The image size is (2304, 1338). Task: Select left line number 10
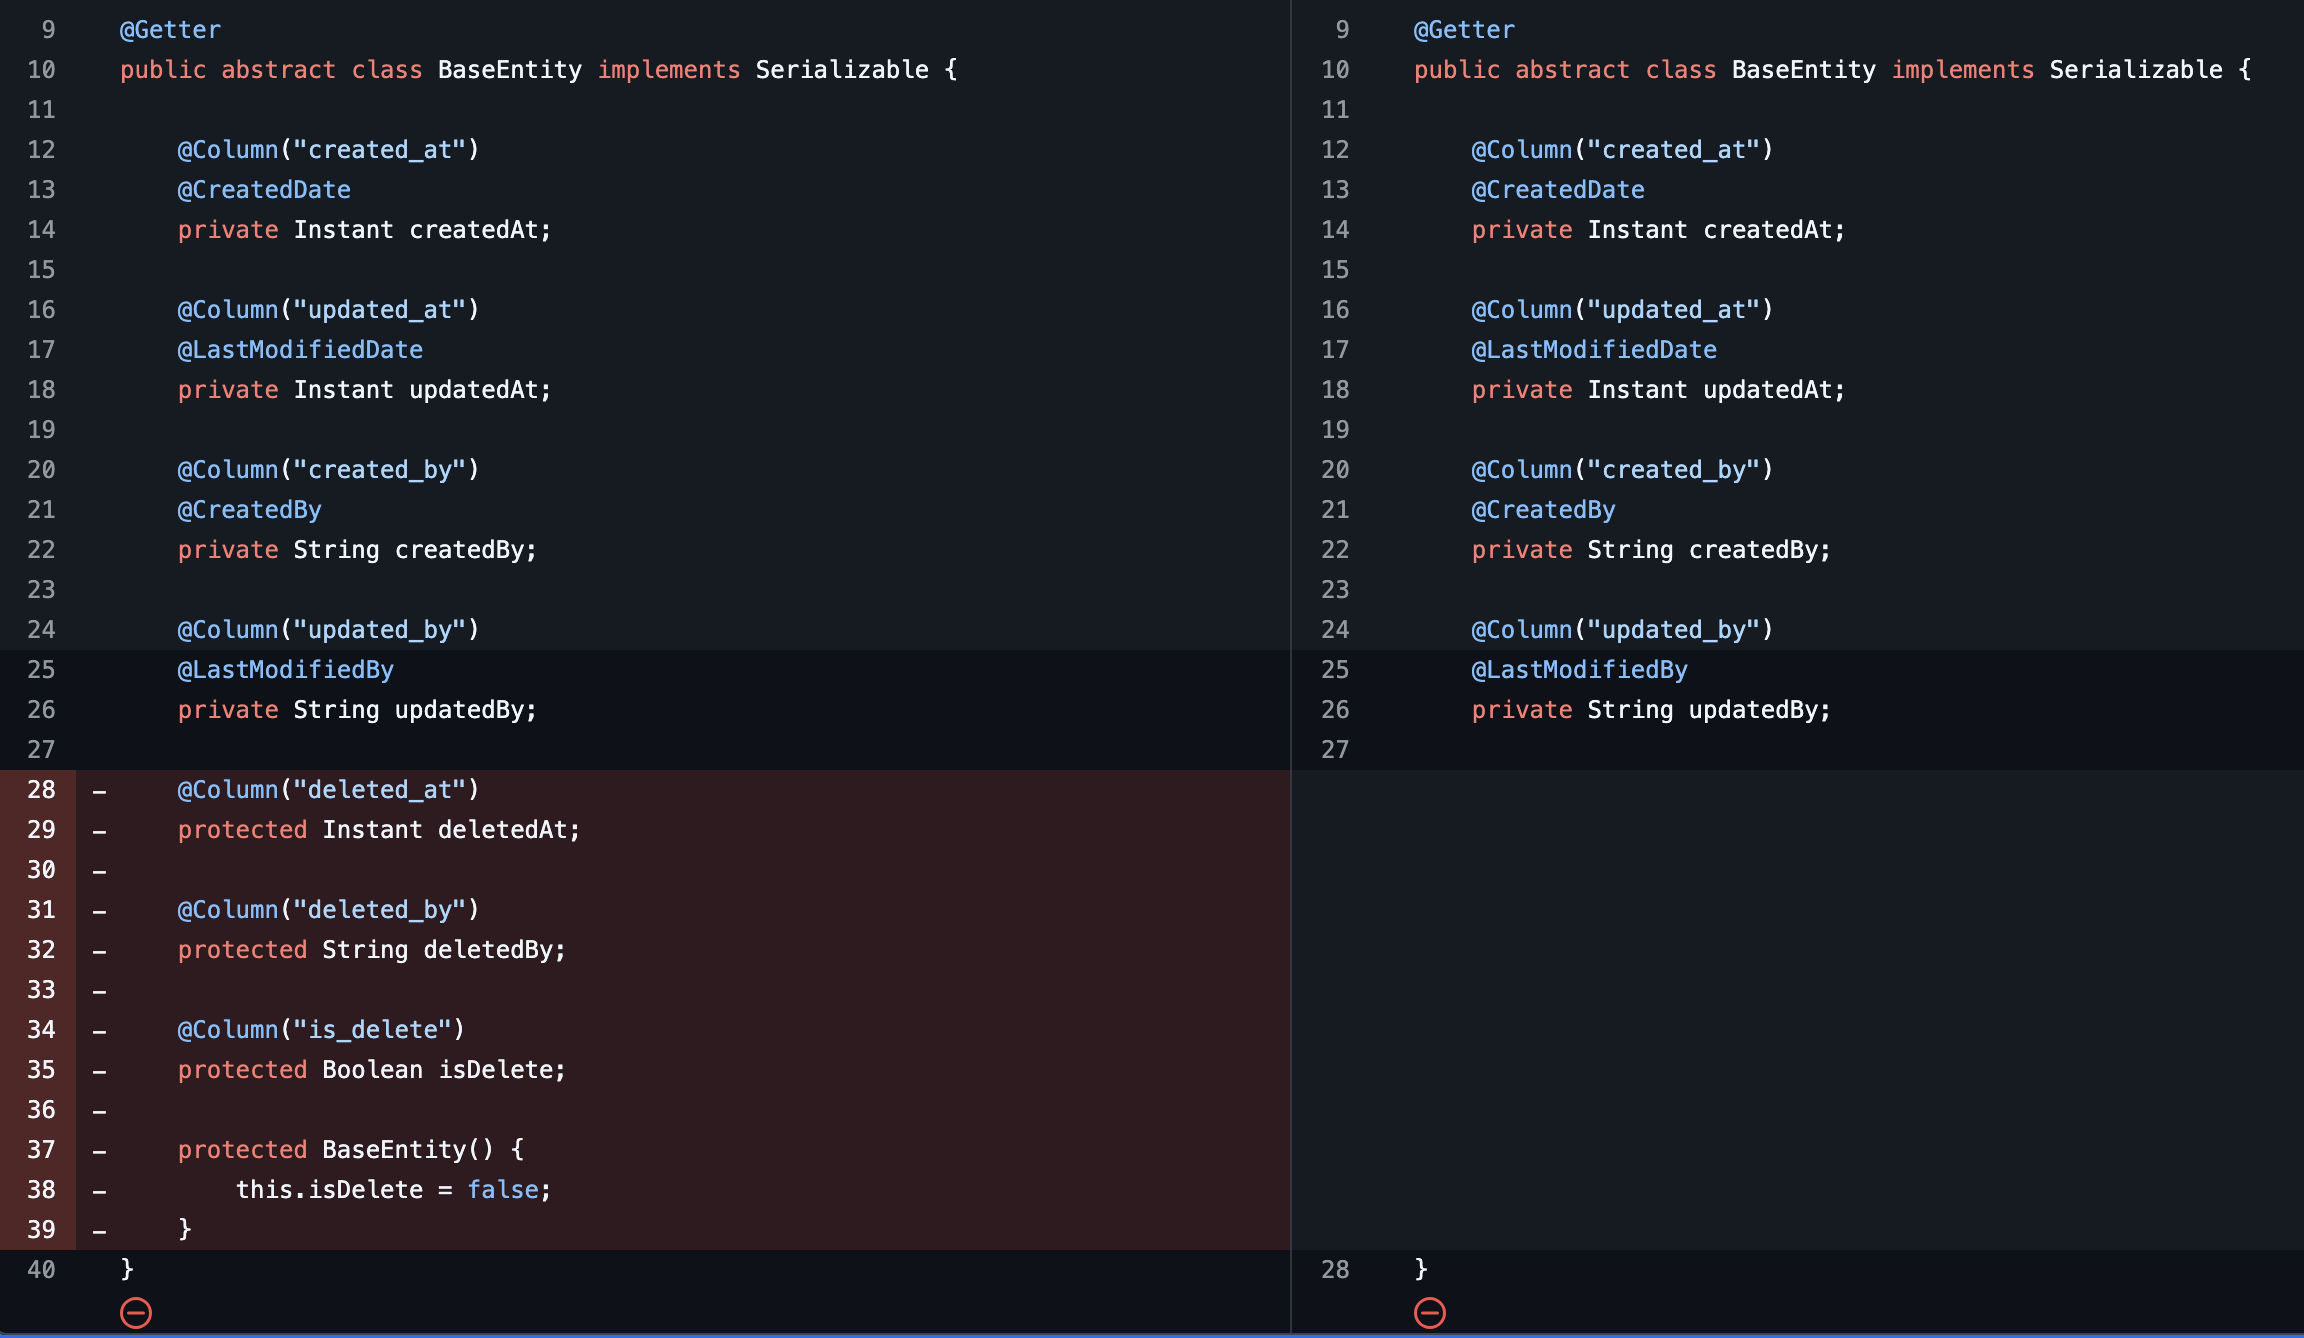41,70
